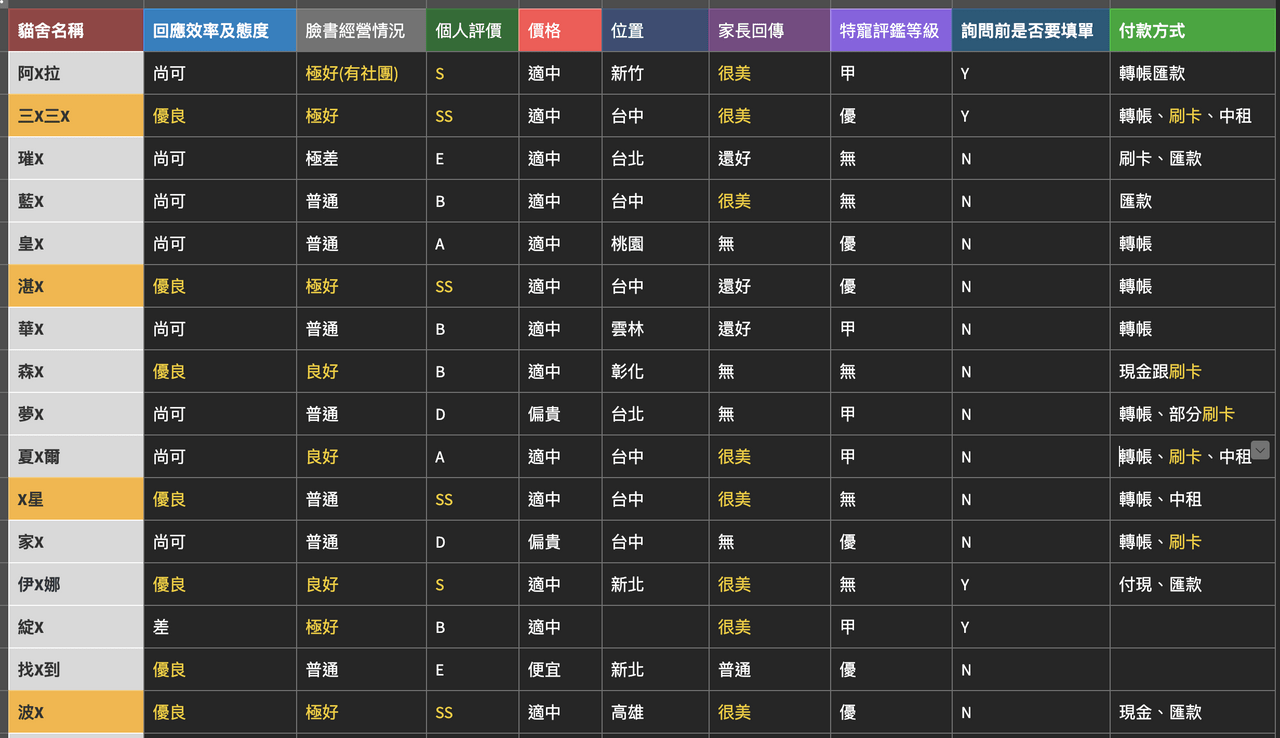Viewport: 1280px width, 738px height.
Task: Click the name cell 伊X娜
Action: (76, 584)
